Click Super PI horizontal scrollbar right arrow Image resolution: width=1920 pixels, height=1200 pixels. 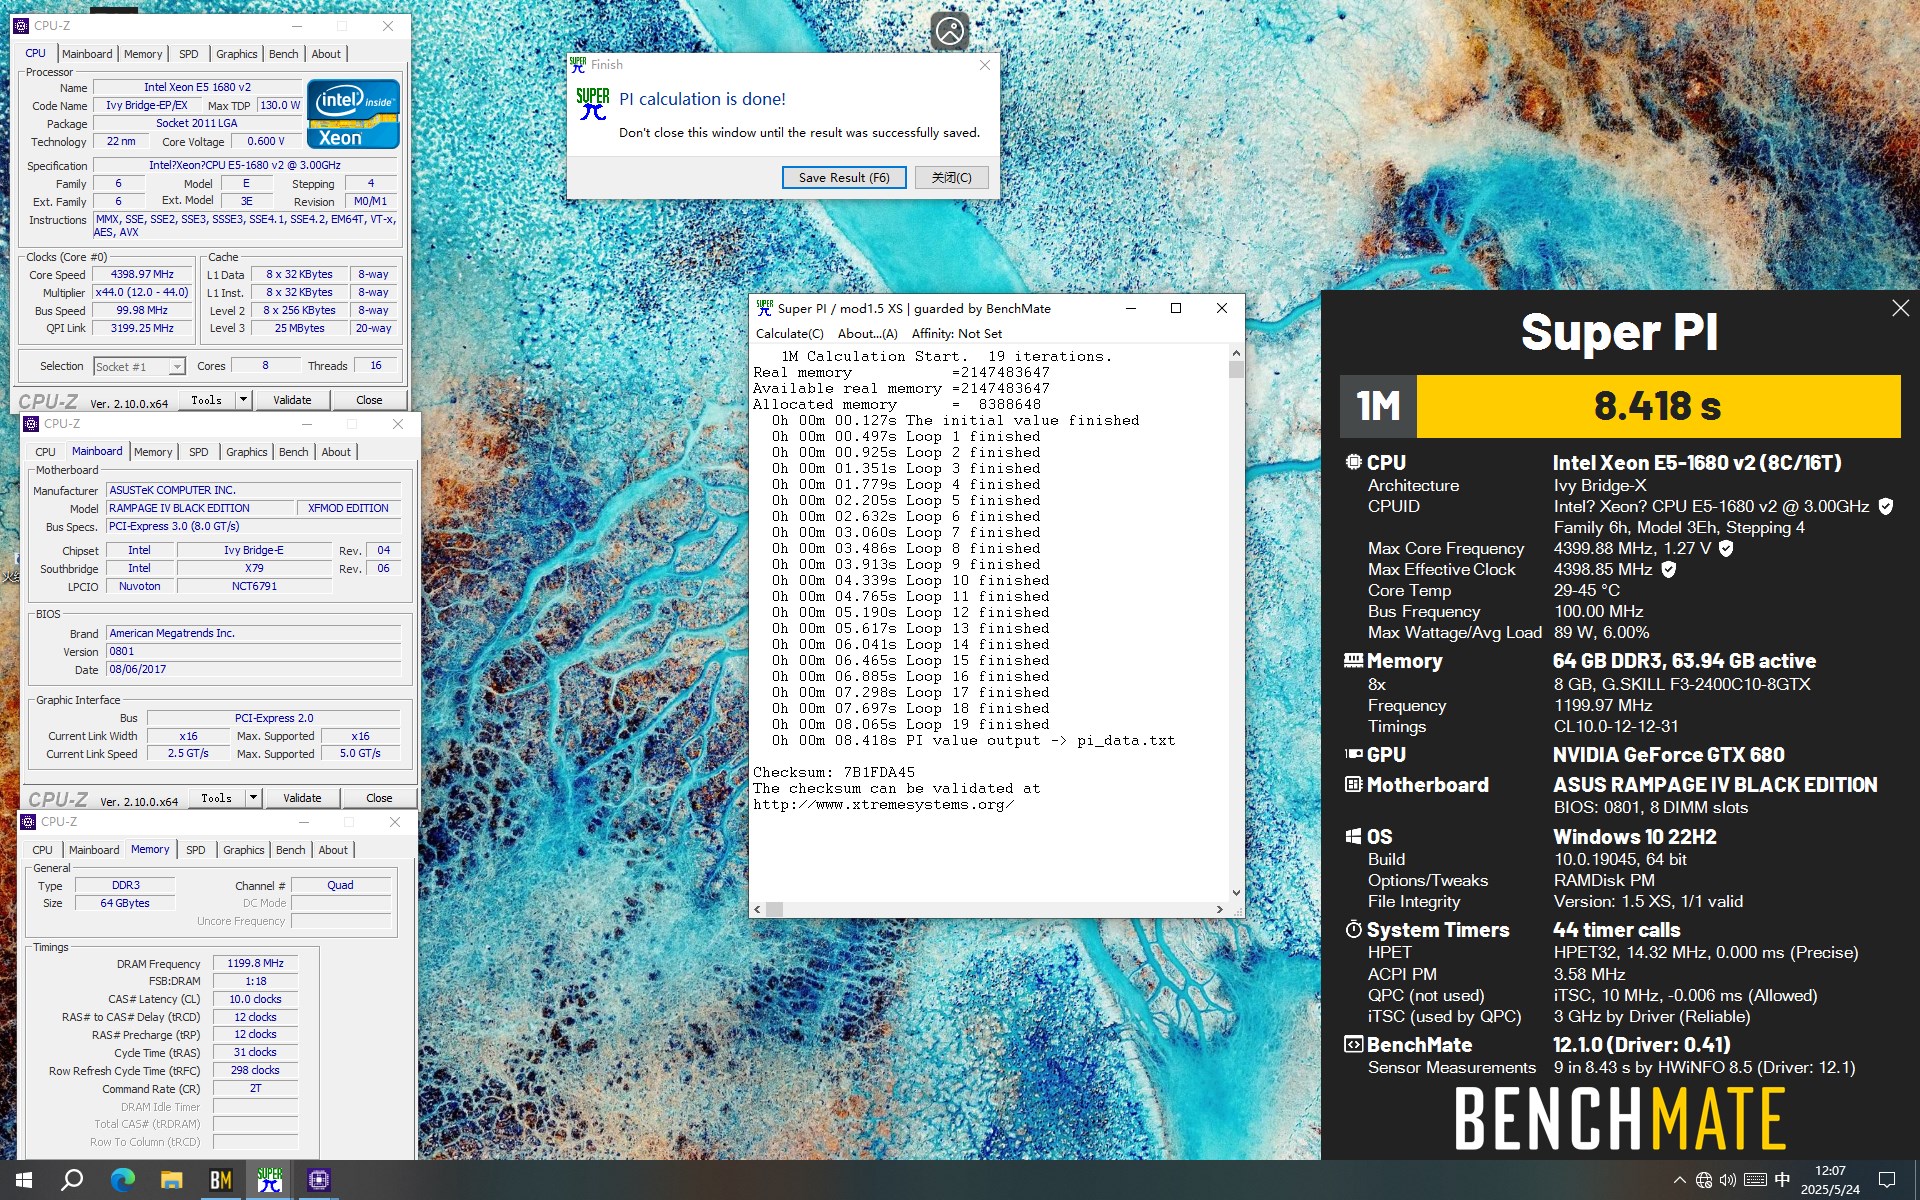point(1219,909)
